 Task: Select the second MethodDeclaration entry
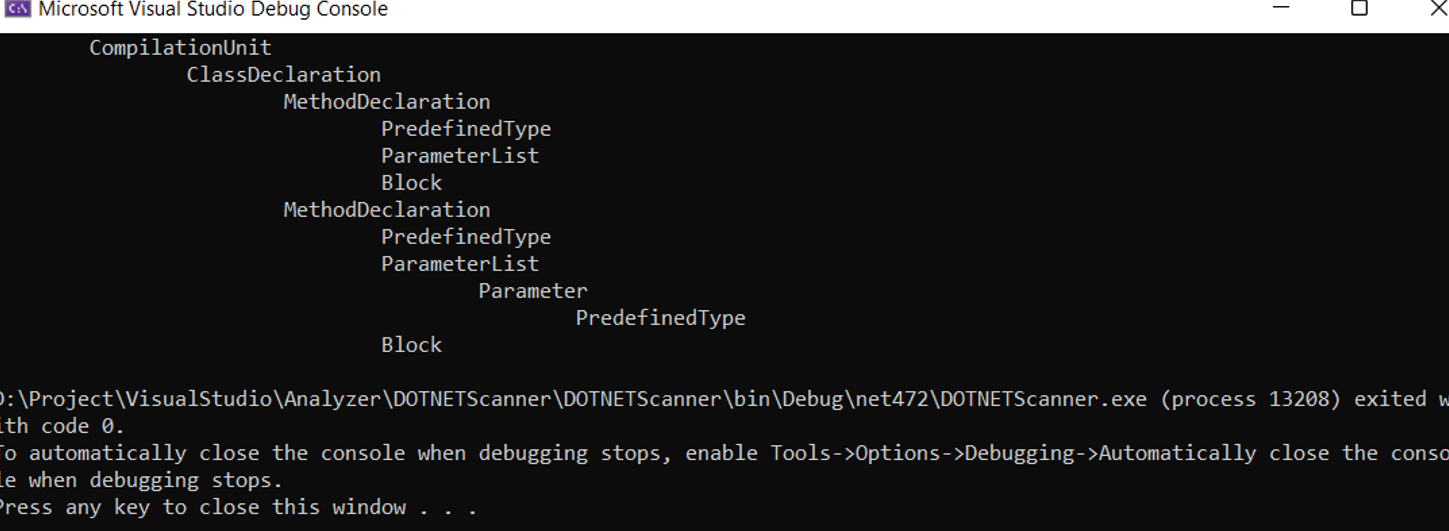[x=386, y=210]
